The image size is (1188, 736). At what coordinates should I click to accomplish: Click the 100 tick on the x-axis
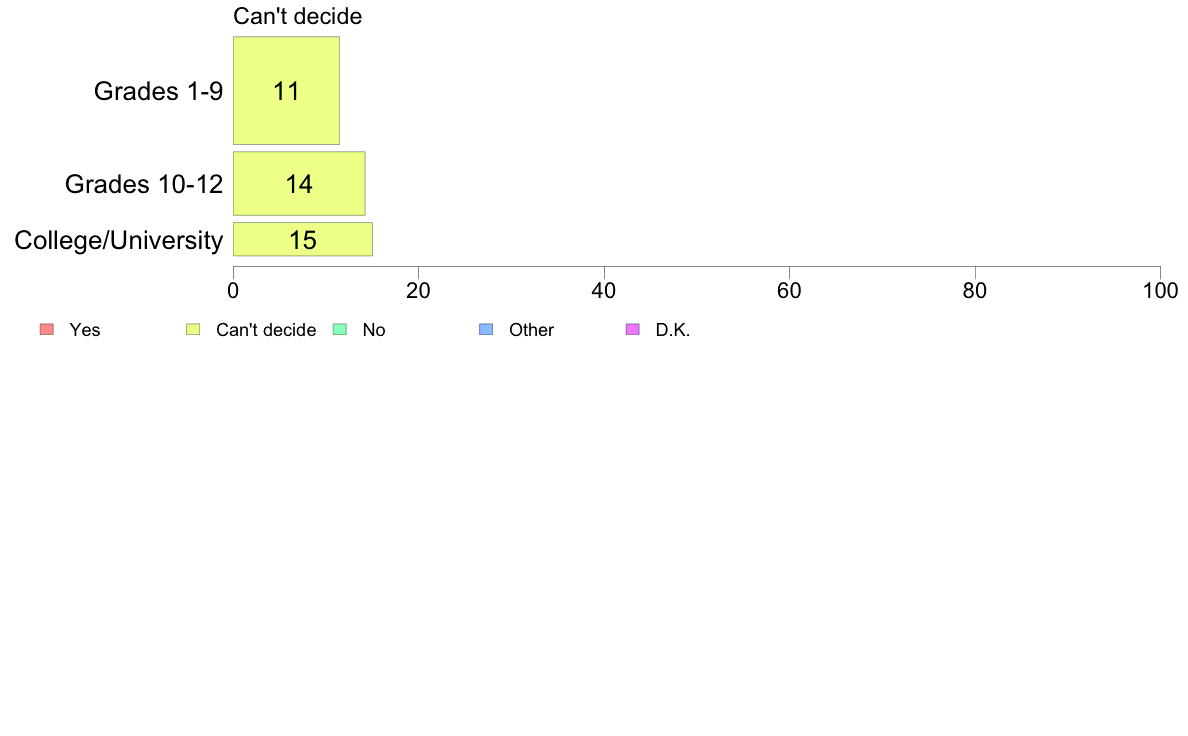click(x=1161, y=290)
